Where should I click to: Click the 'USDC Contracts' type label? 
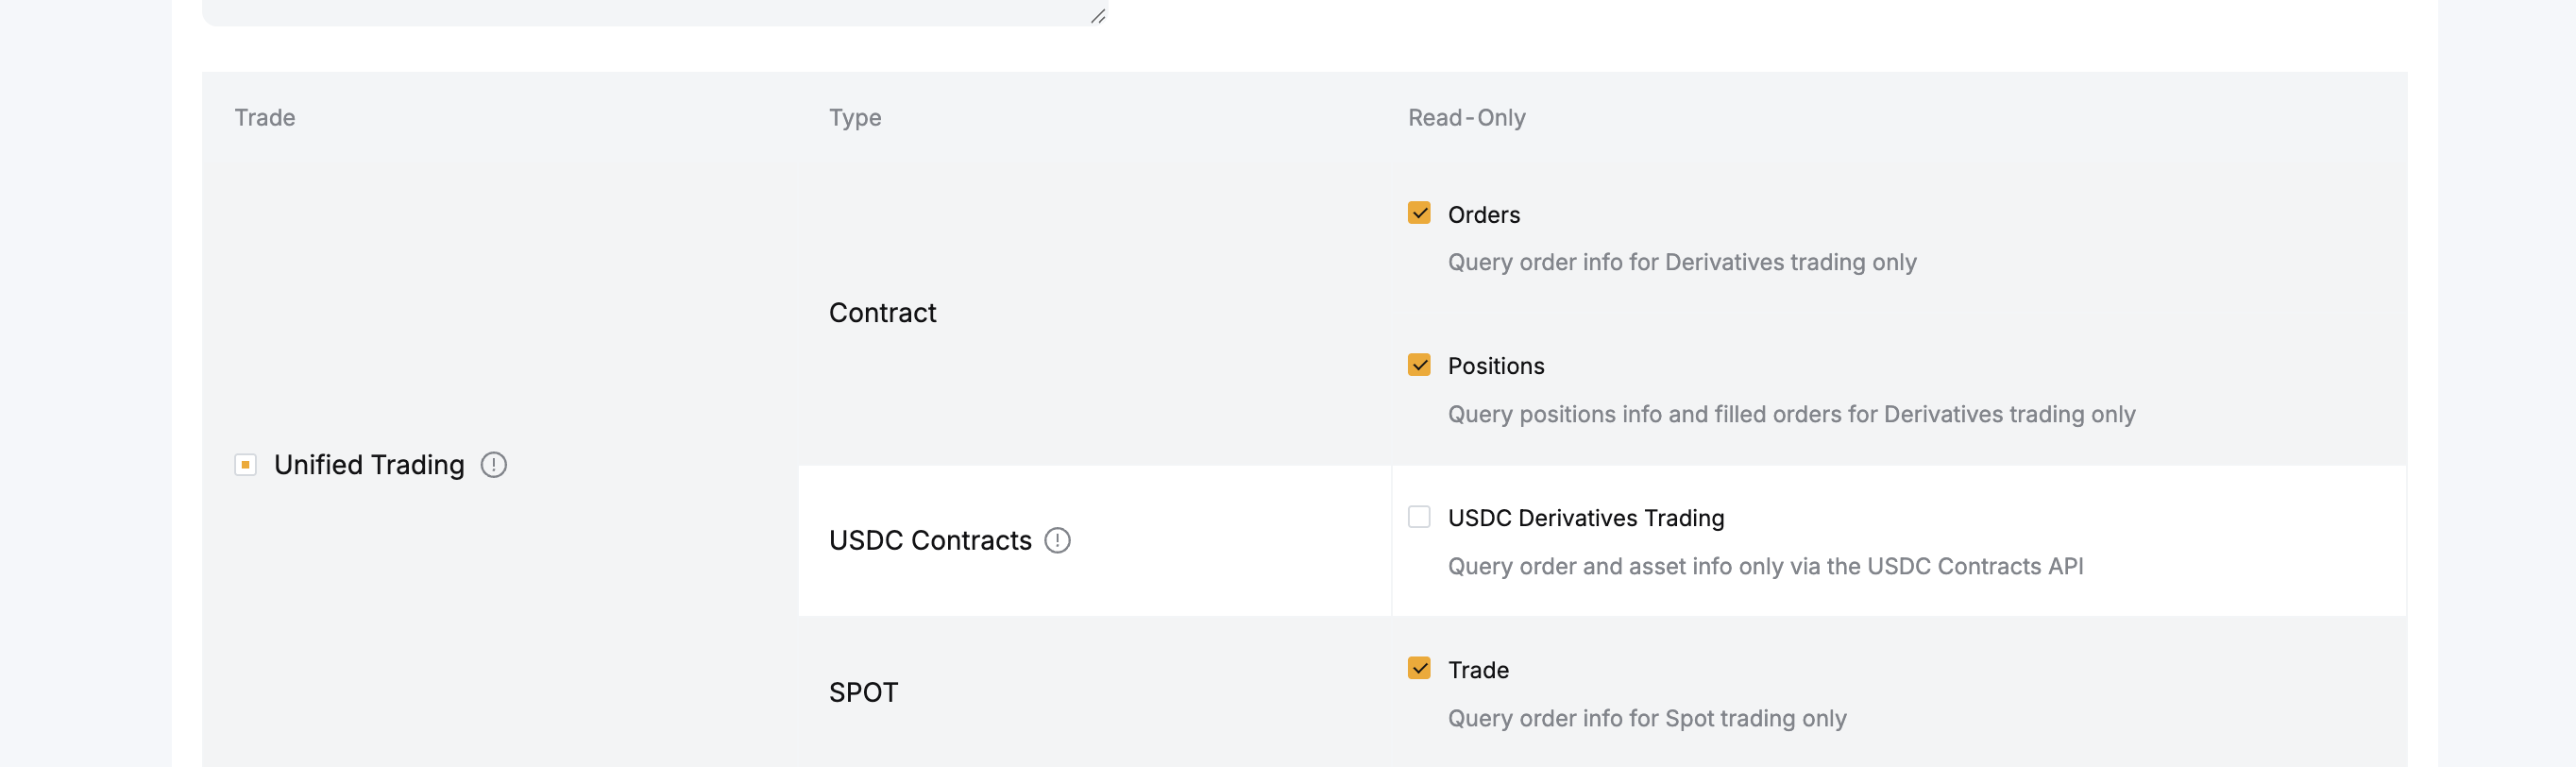(930, 541)
